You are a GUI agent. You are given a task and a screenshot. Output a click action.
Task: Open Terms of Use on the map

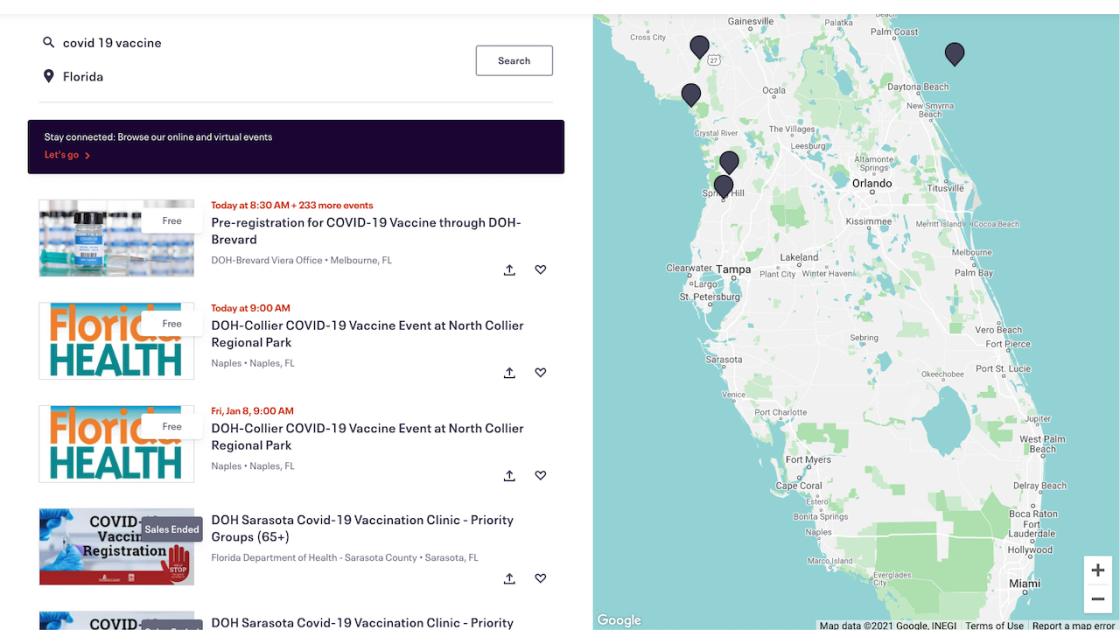(x=994, y=625)
